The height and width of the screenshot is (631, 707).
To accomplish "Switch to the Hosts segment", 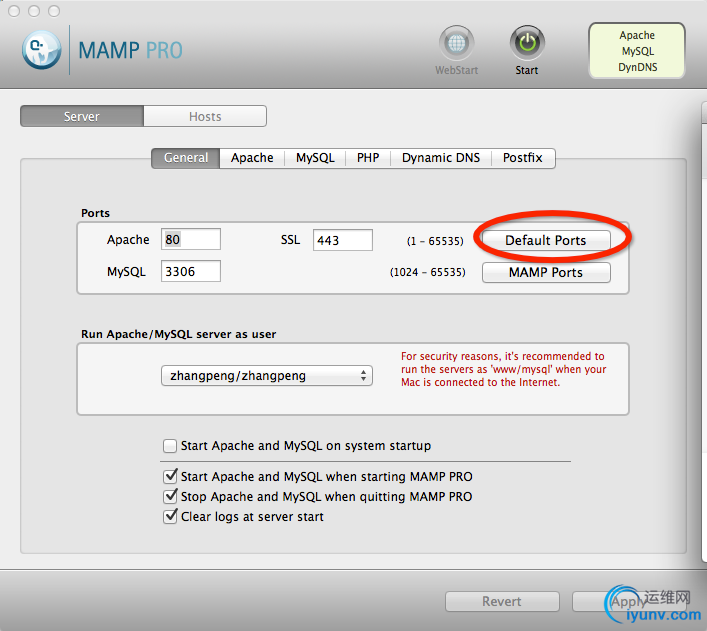I will point(205,116).
